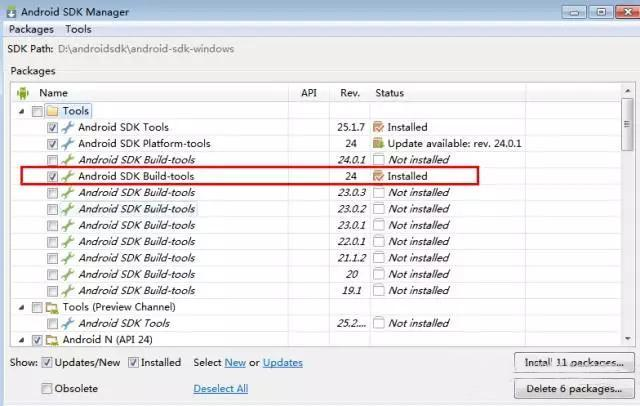This screenshot has width=640, height=406.
Task: Click the packages list scrollbar thumb
Action: coord(627,124)
